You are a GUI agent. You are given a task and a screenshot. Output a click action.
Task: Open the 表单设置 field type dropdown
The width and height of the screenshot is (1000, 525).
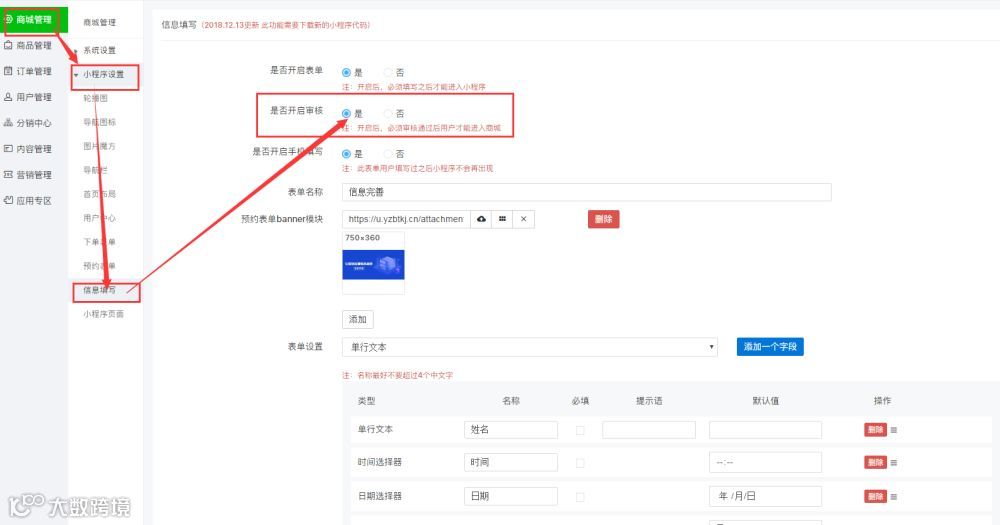(529, 347)
